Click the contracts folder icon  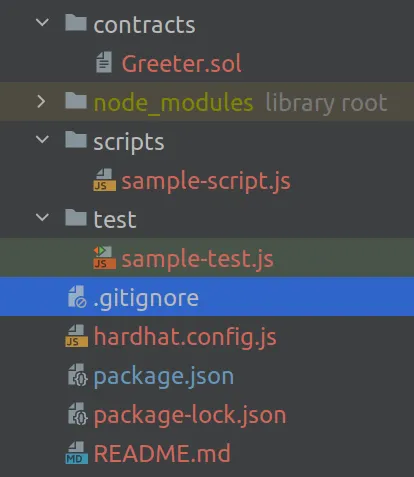[76, 23]
